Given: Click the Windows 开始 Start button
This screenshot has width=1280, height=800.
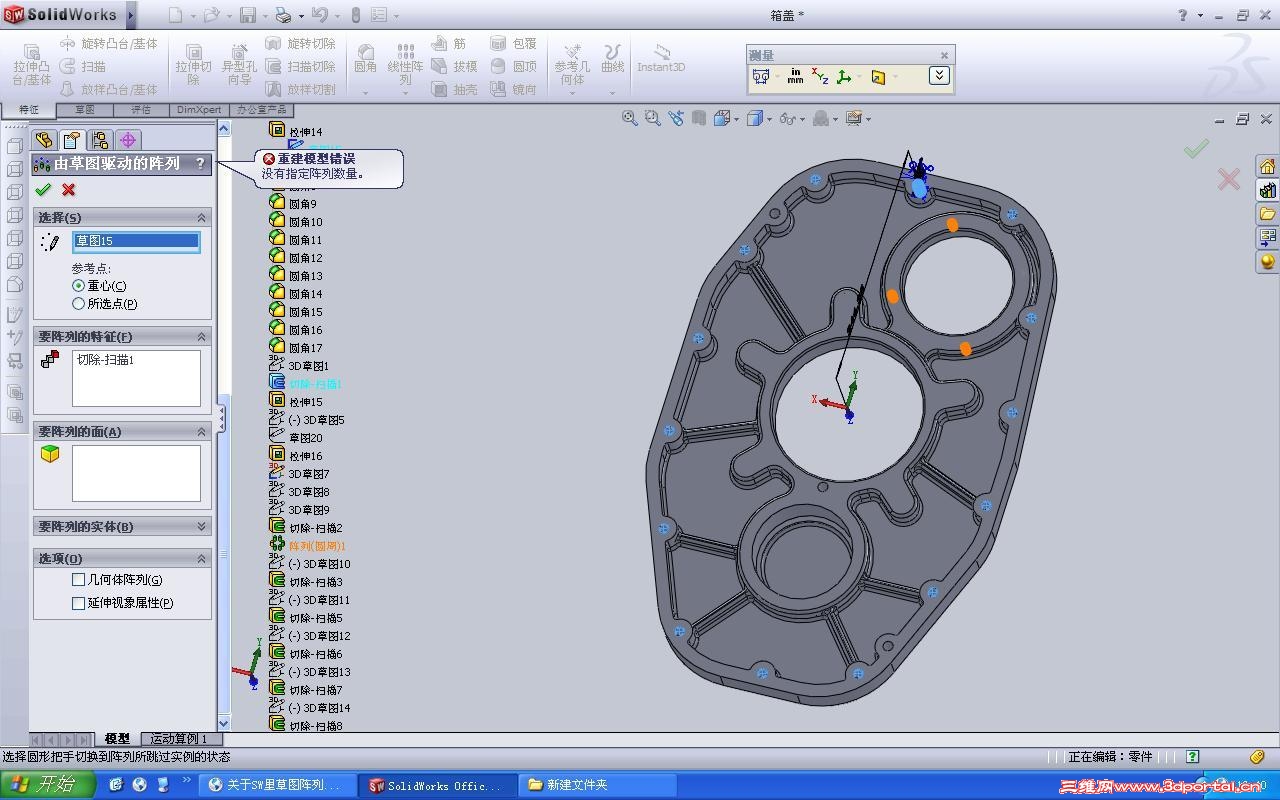Looking at the screenshot, I should point(48,785).
